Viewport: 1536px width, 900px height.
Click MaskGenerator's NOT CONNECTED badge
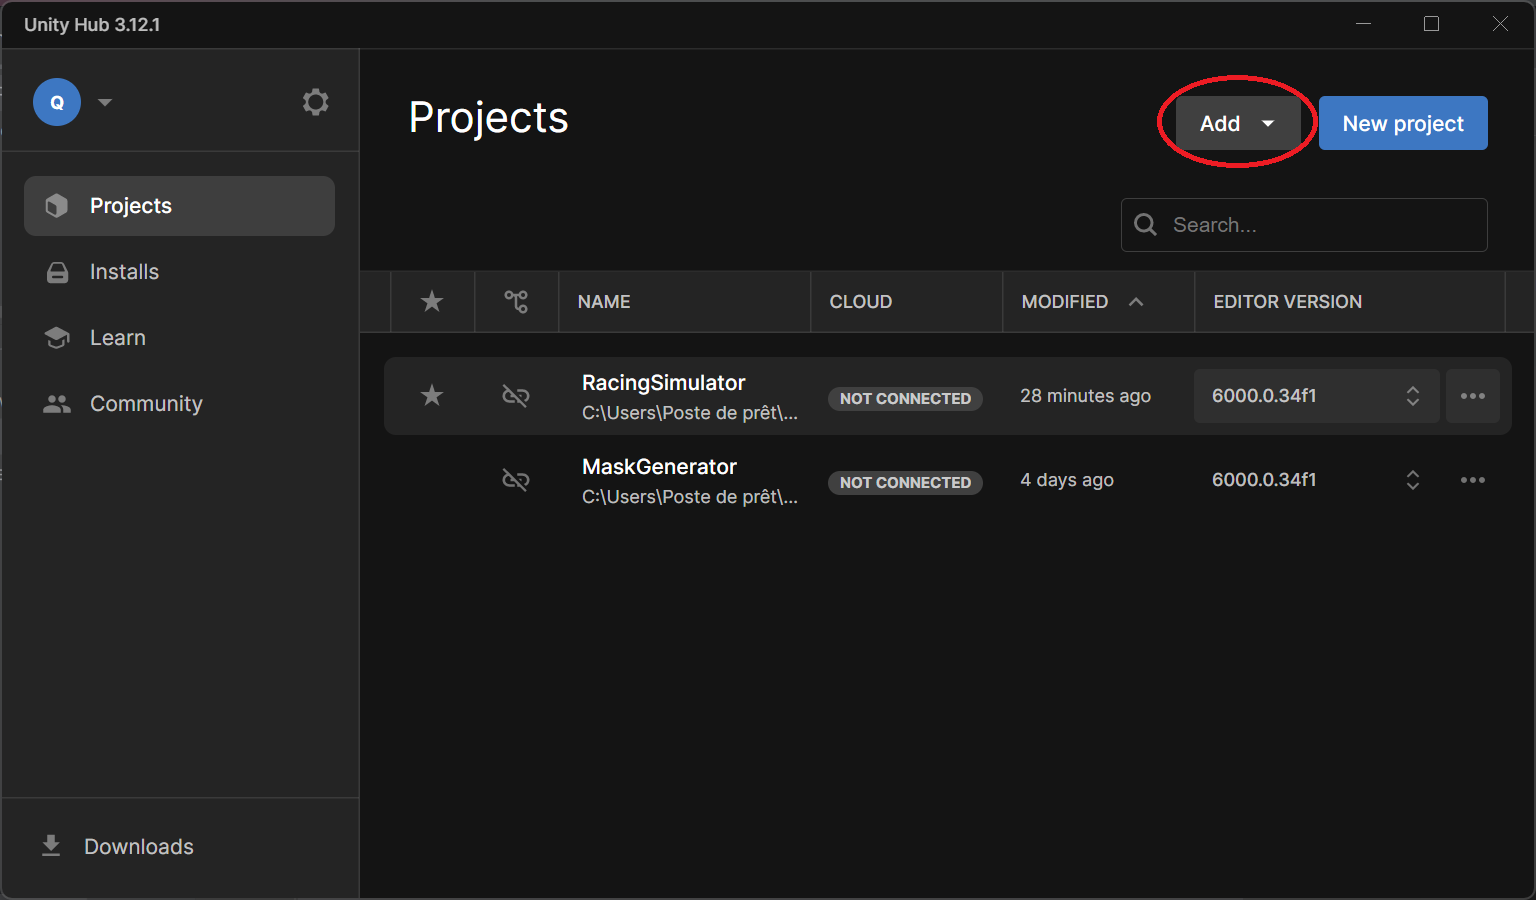tap(905, 482)
